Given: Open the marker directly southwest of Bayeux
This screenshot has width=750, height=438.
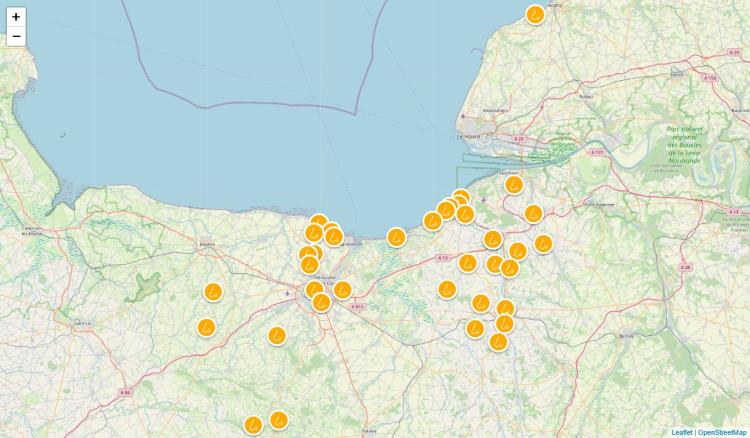Looking at the screenshot, I should (x=213, y=292).
